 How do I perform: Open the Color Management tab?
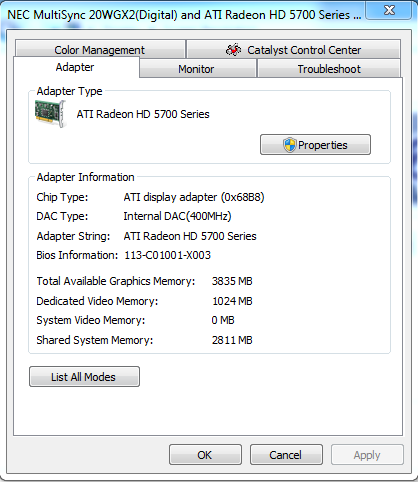(100, 49)
